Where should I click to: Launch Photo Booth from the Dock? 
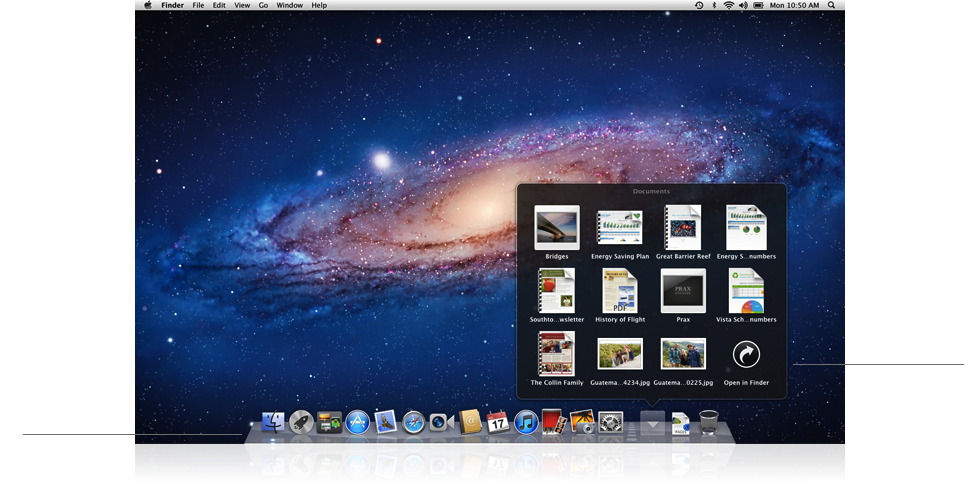[554, 423]
